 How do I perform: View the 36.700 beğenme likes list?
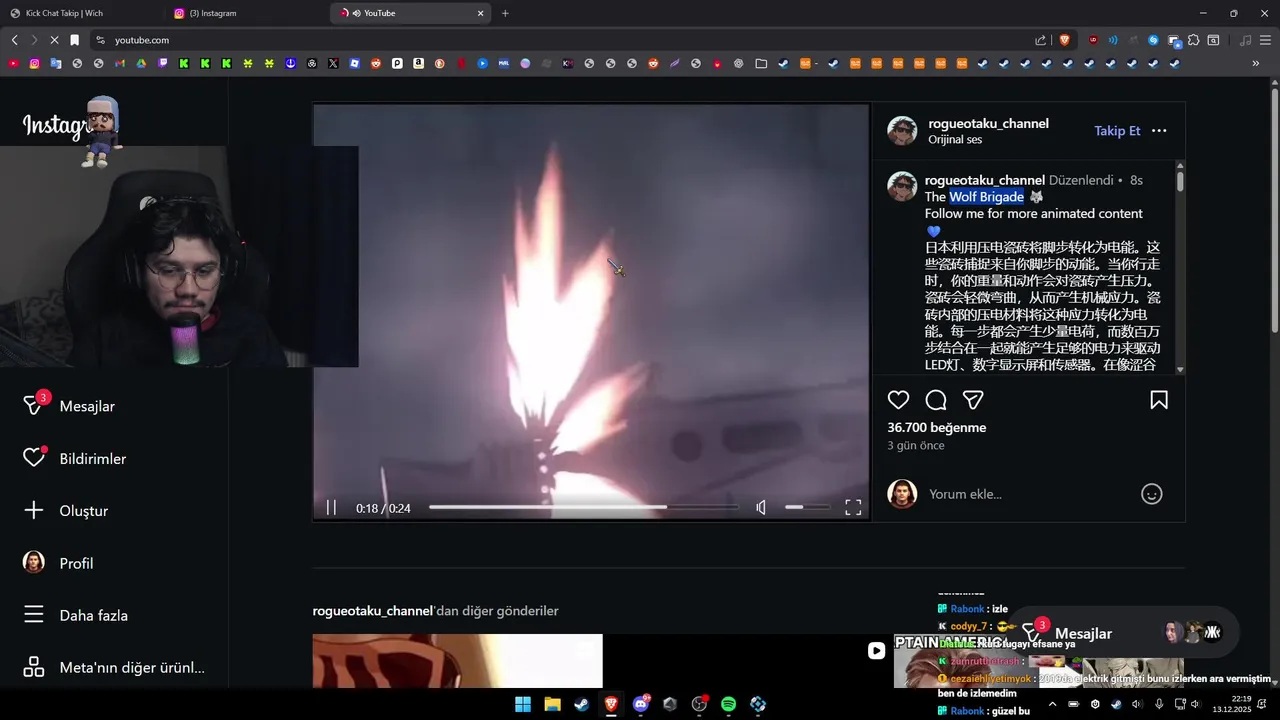point(936,427)
